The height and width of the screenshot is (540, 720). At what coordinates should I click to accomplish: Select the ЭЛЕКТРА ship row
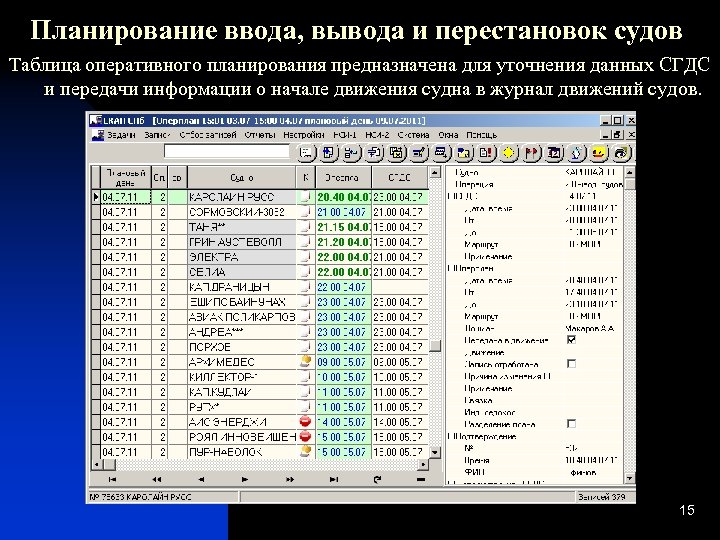[260, 257]
